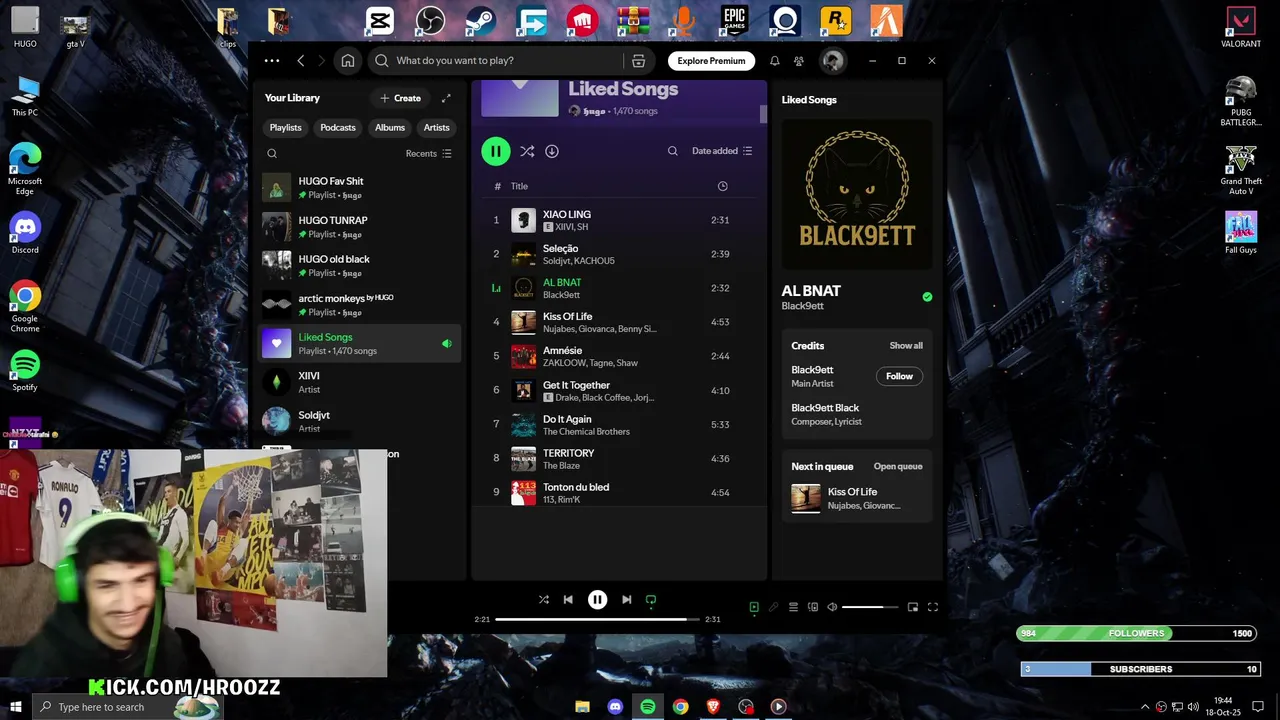Search within Your Library
The height and width of the screenshot is (720, 1280).
[272, 154]
